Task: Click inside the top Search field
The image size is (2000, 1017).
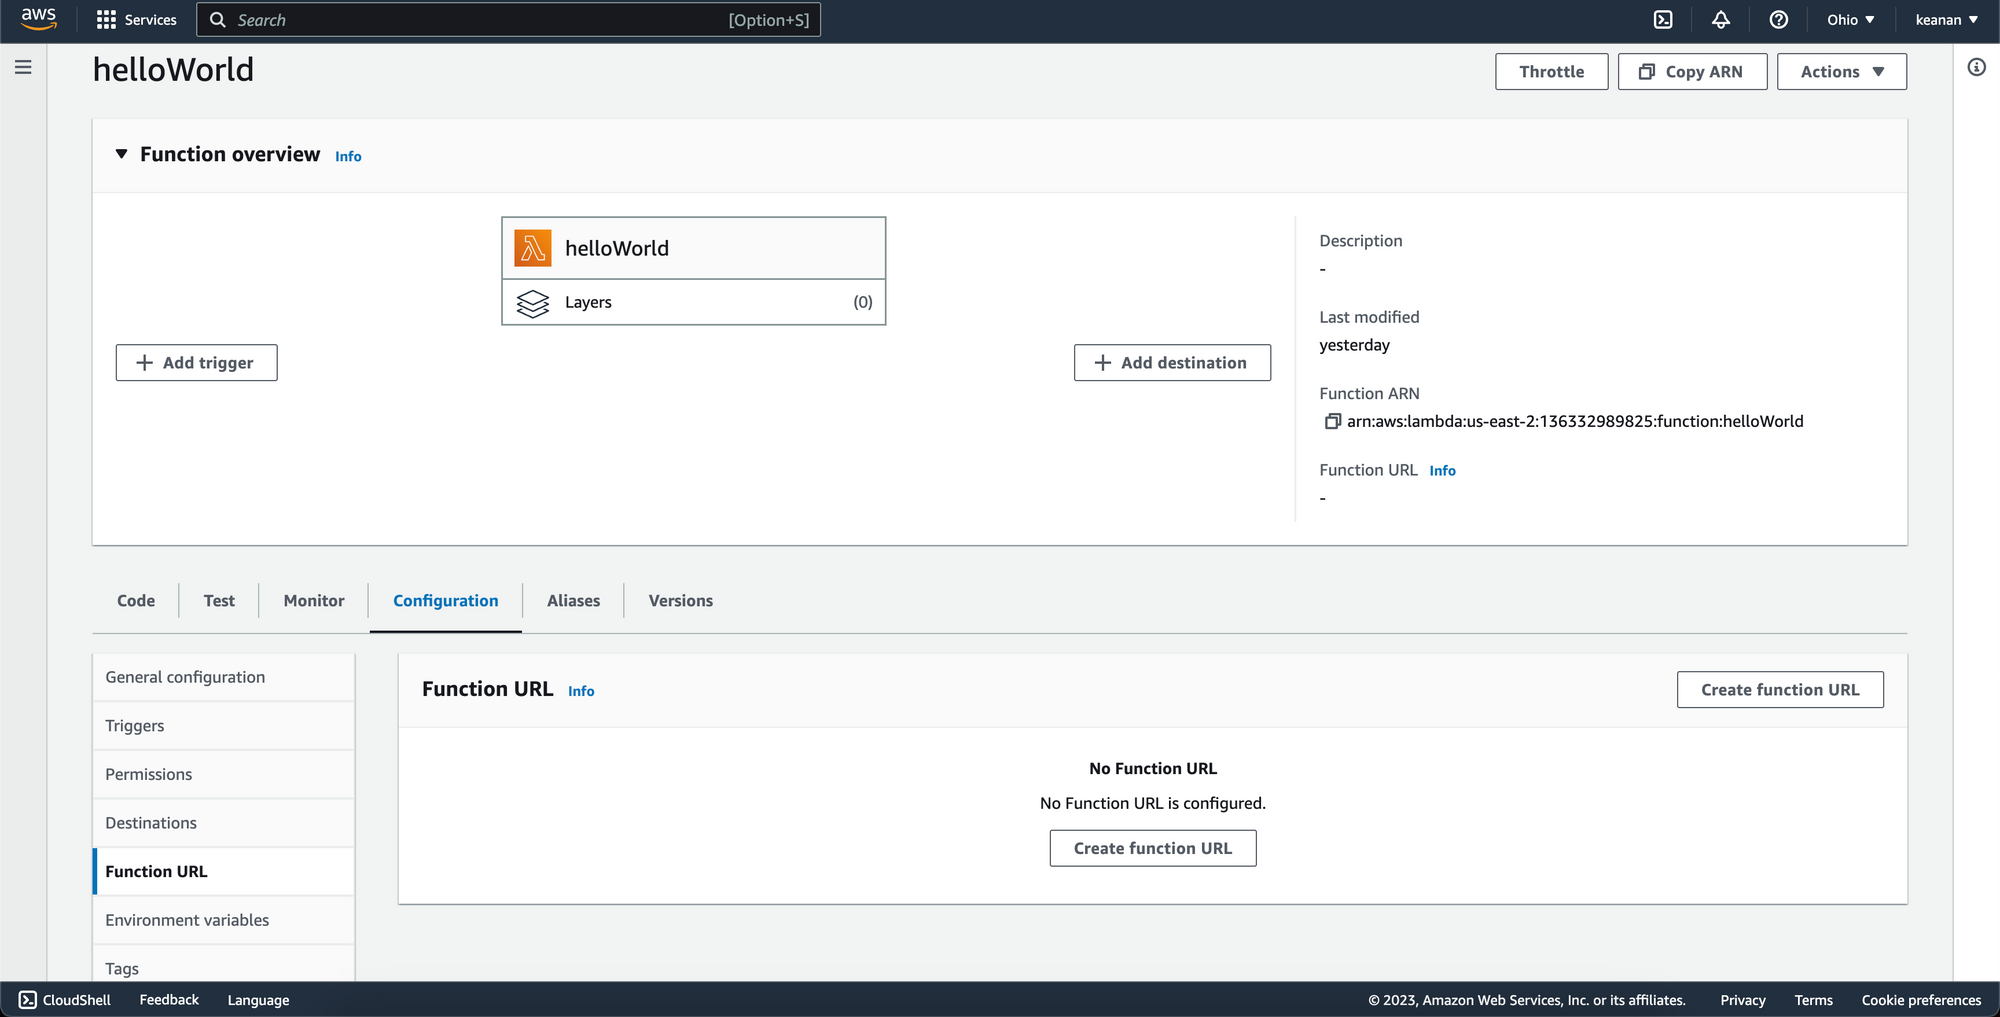Action: [508, 20]
